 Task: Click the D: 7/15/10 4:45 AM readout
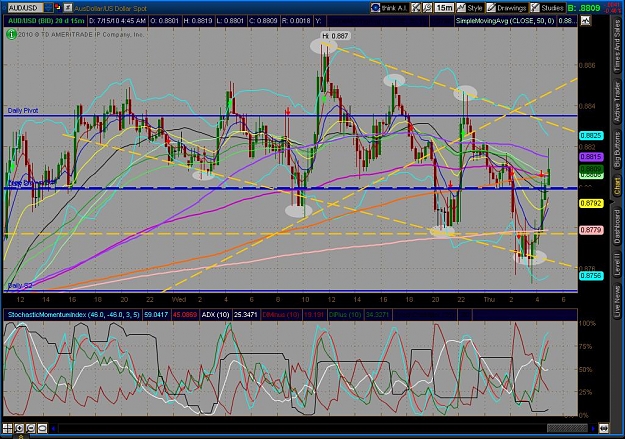tap(118, 21)
